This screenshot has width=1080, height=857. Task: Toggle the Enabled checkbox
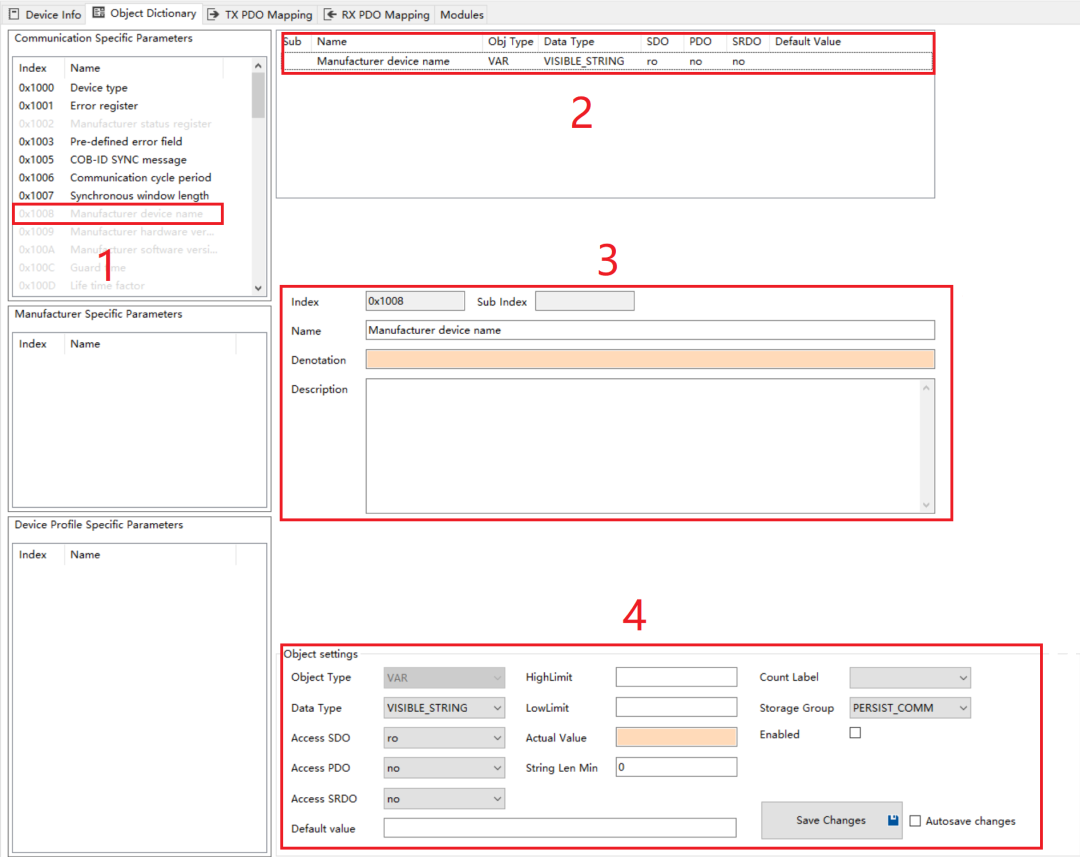855,733
